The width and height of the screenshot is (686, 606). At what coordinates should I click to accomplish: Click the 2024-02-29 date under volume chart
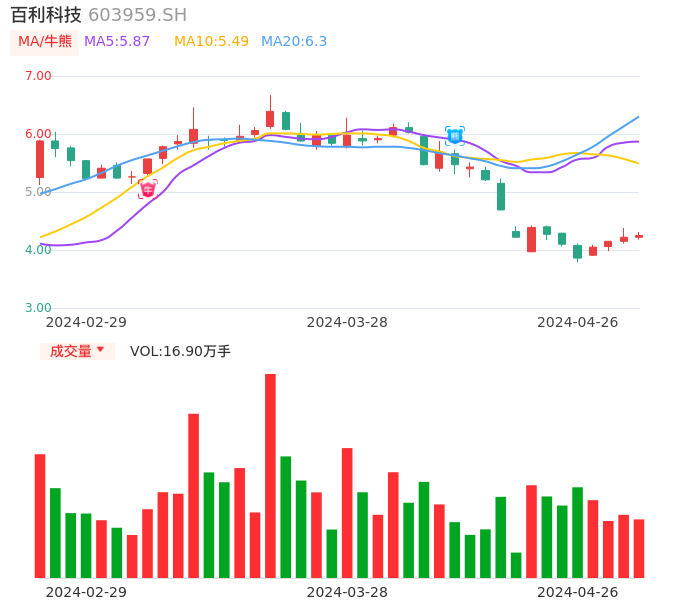(x=86, y=592)
